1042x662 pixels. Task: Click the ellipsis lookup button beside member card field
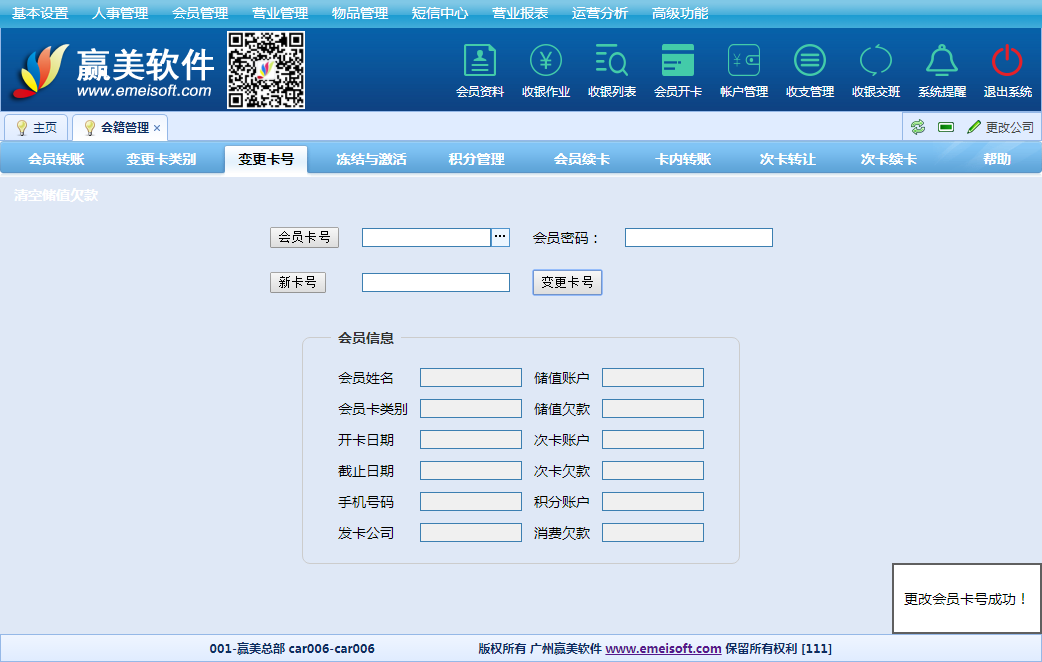tap(500, 237)
